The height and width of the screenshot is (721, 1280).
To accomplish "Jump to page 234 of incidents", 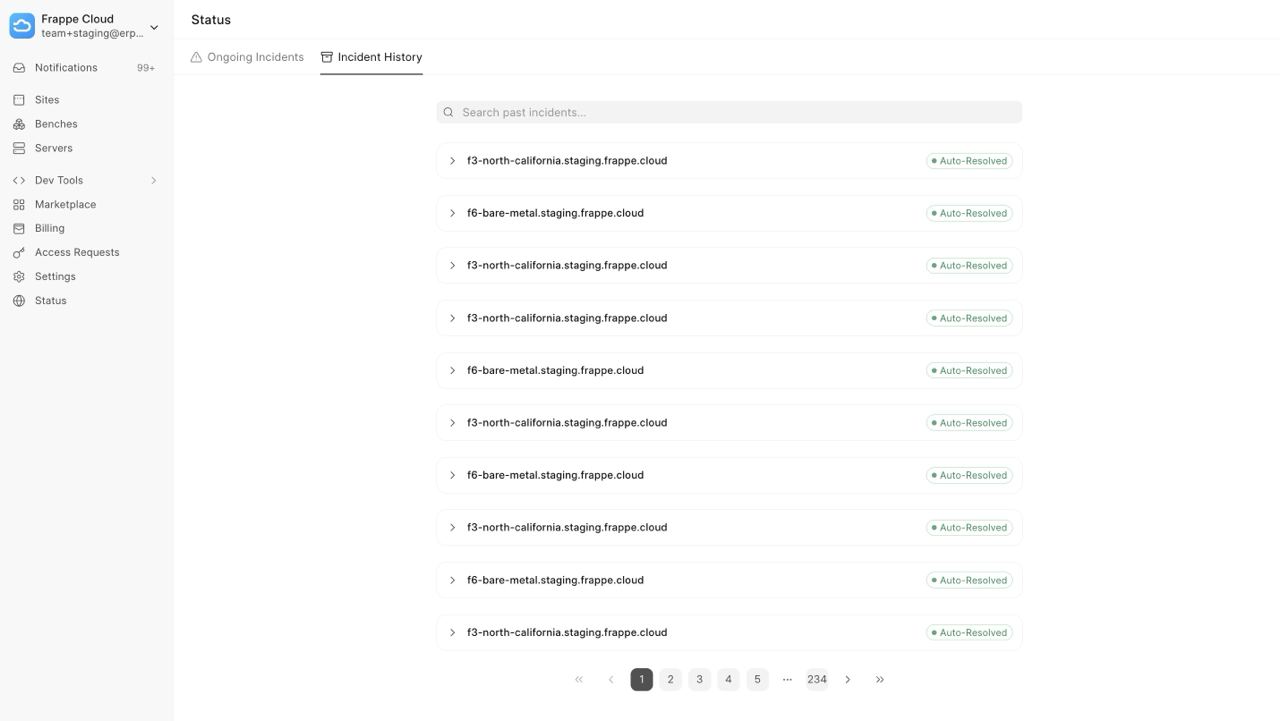I will (x=817, y=680).
